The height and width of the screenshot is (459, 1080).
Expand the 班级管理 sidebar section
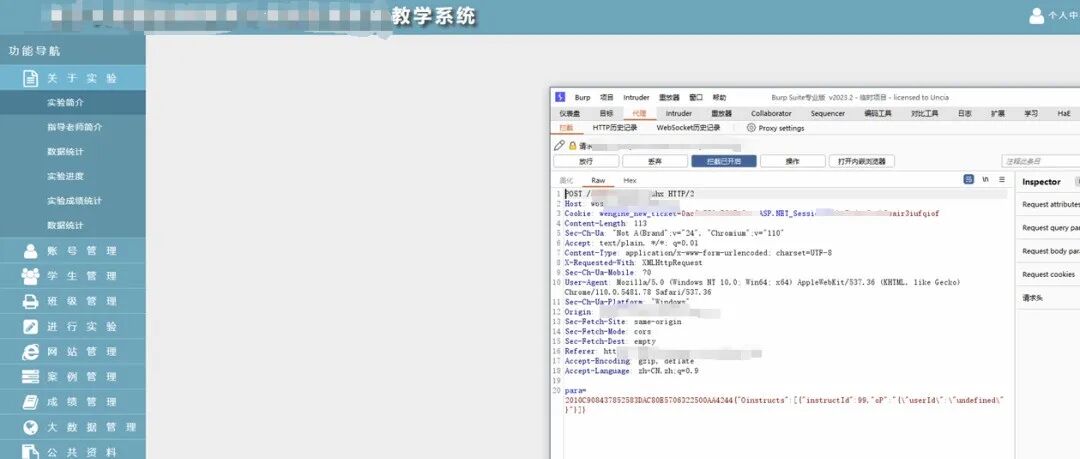coord(73,301)
